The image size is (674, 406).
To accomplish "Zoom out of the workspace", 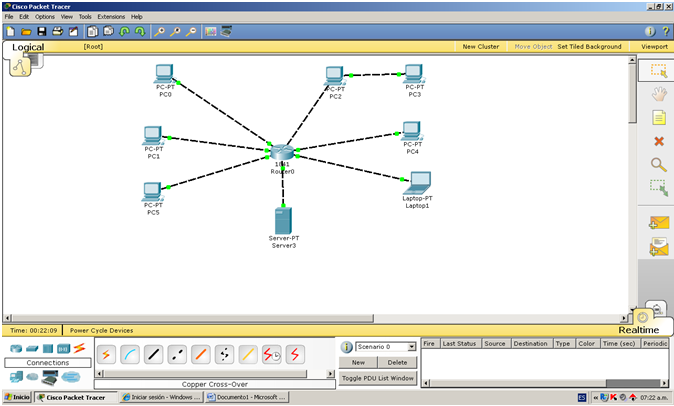I will (x=191, y=31).
